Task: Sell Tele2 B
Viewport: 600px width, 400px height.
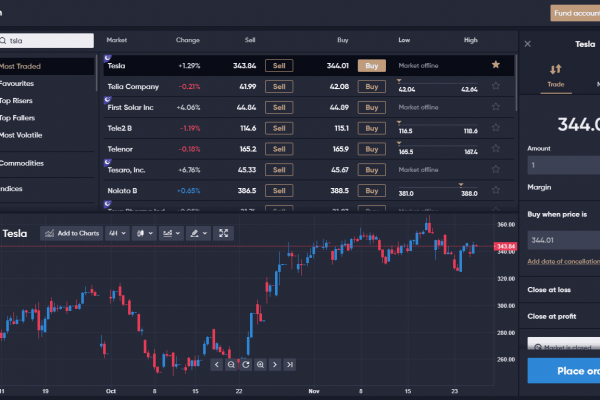Action: point(279,128)
